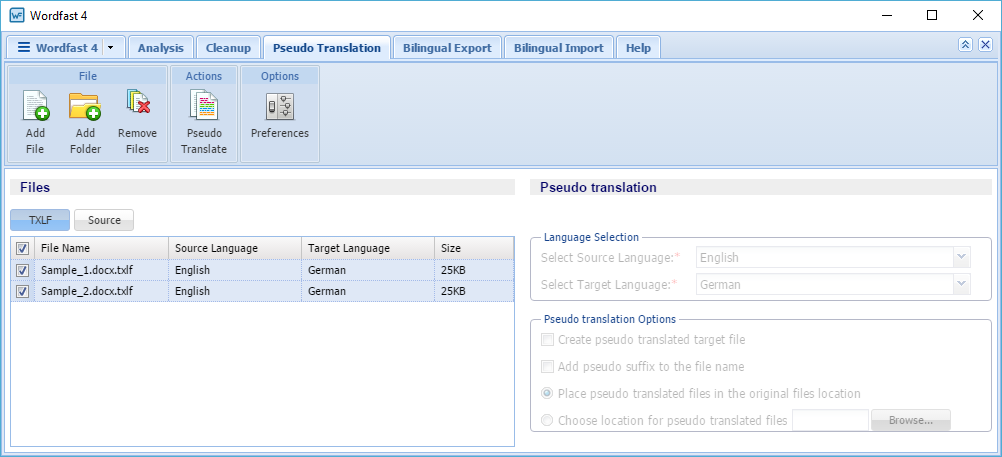Click German in the Sample_2.docx.txlf row
The width and height of the screenshot is (1002, 457).
[327, 291]
